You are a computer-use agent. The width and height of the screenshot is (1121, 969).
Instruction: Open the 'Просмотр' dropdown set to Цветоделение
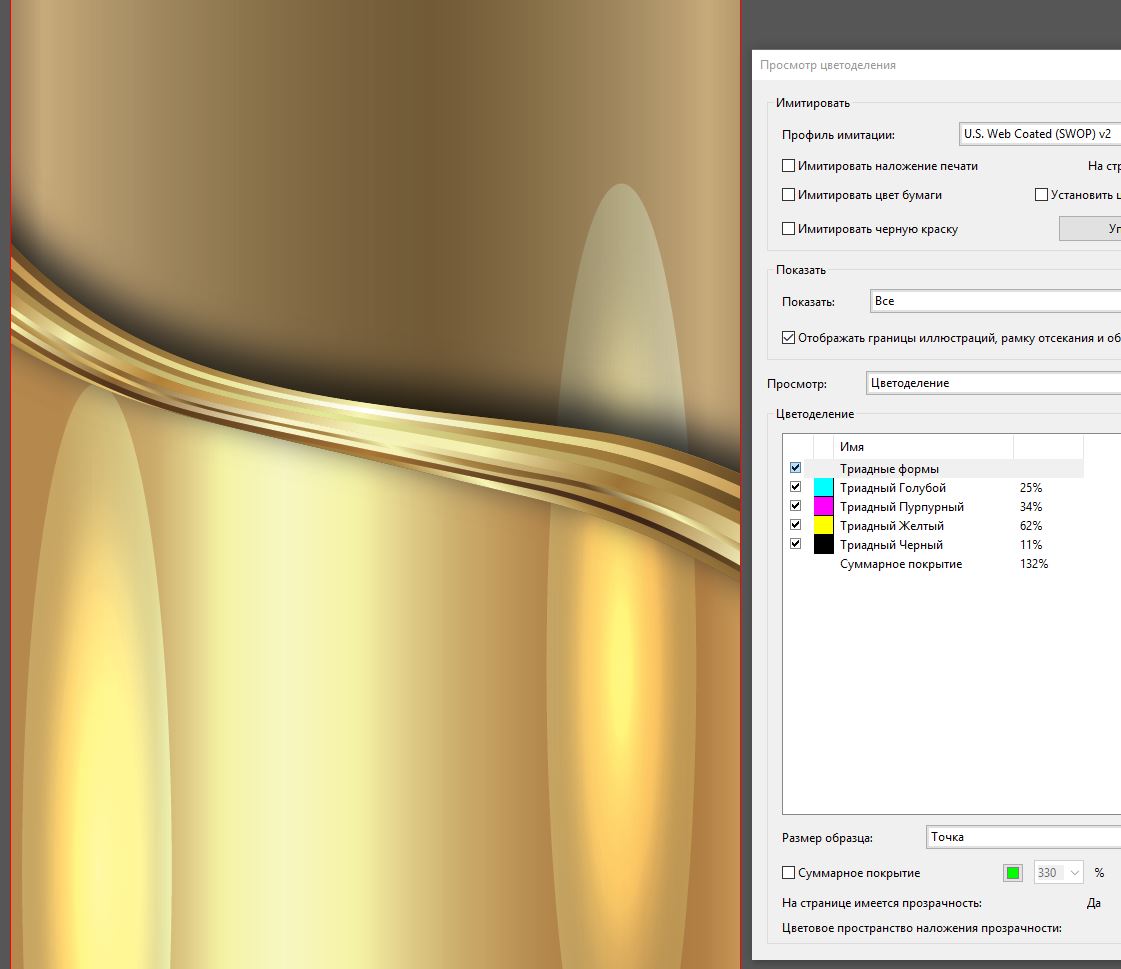pyautogui.click(x=993, y=383)
